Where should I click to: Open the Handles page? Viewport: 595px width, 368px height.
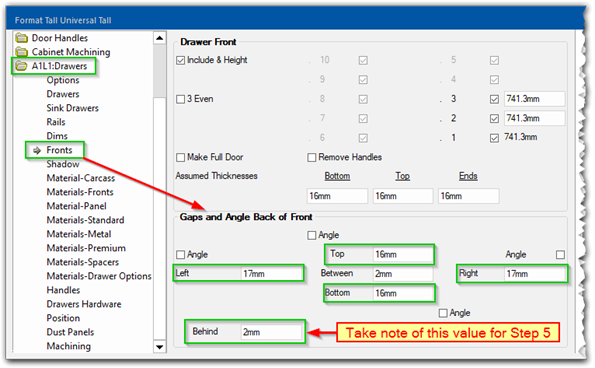pyautogui.click(x=63, y=290)
